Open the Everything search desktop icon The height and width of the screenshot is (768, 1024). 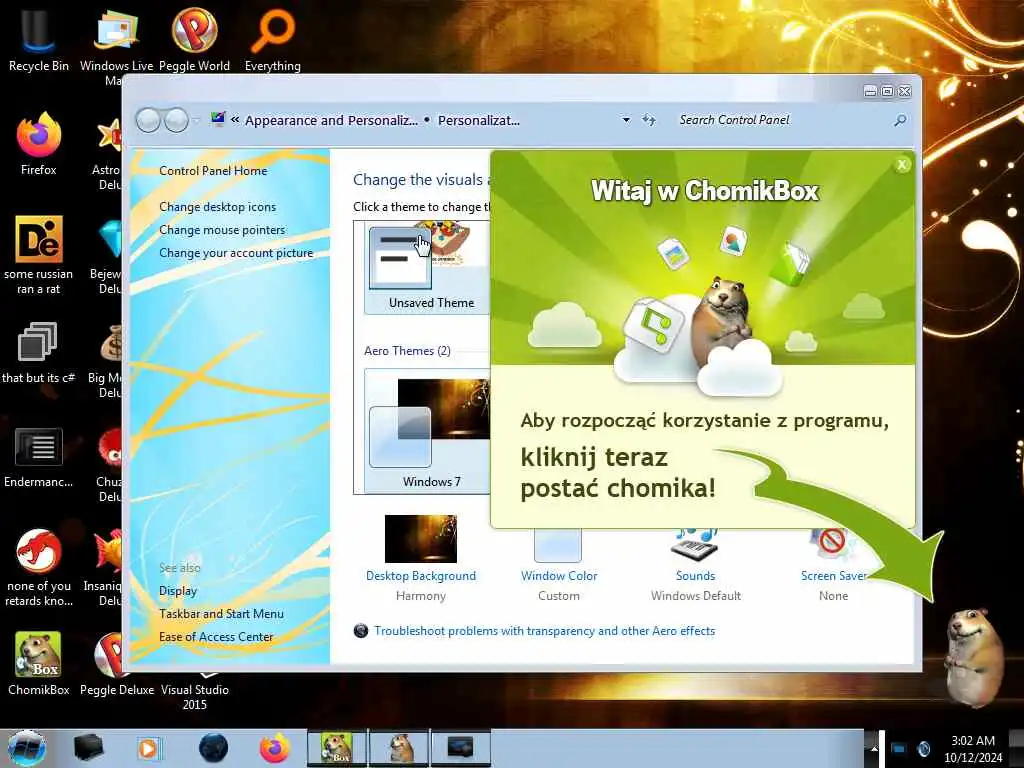pos(273,39)
